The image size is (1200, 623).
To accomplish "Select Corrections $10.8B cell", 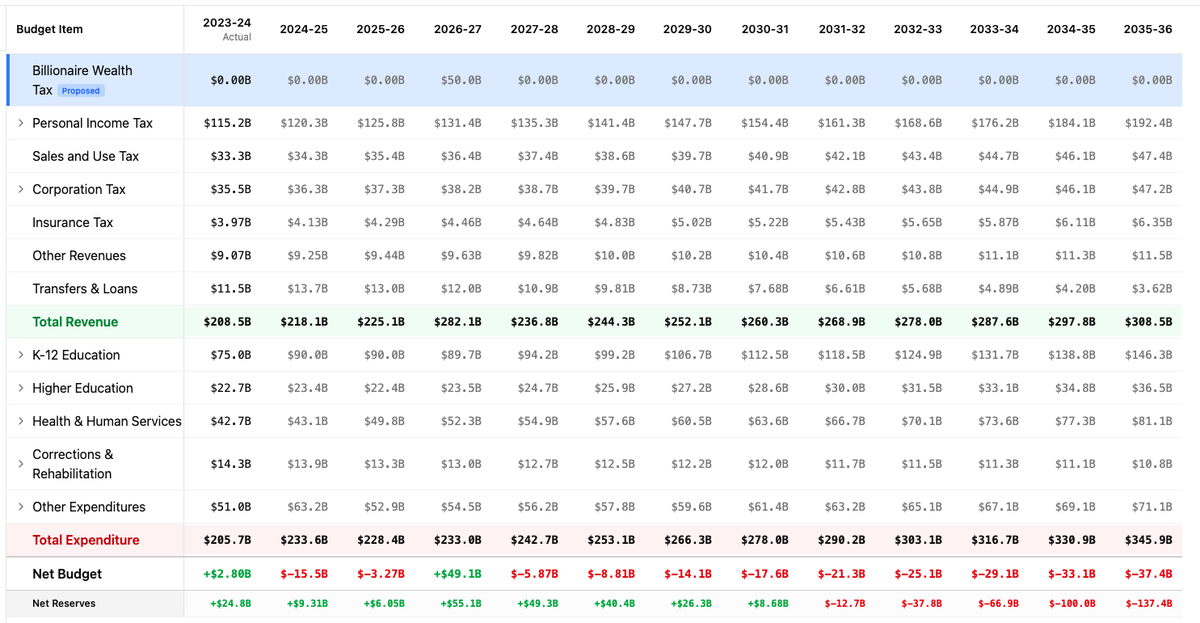I will tap(1151, 464).
